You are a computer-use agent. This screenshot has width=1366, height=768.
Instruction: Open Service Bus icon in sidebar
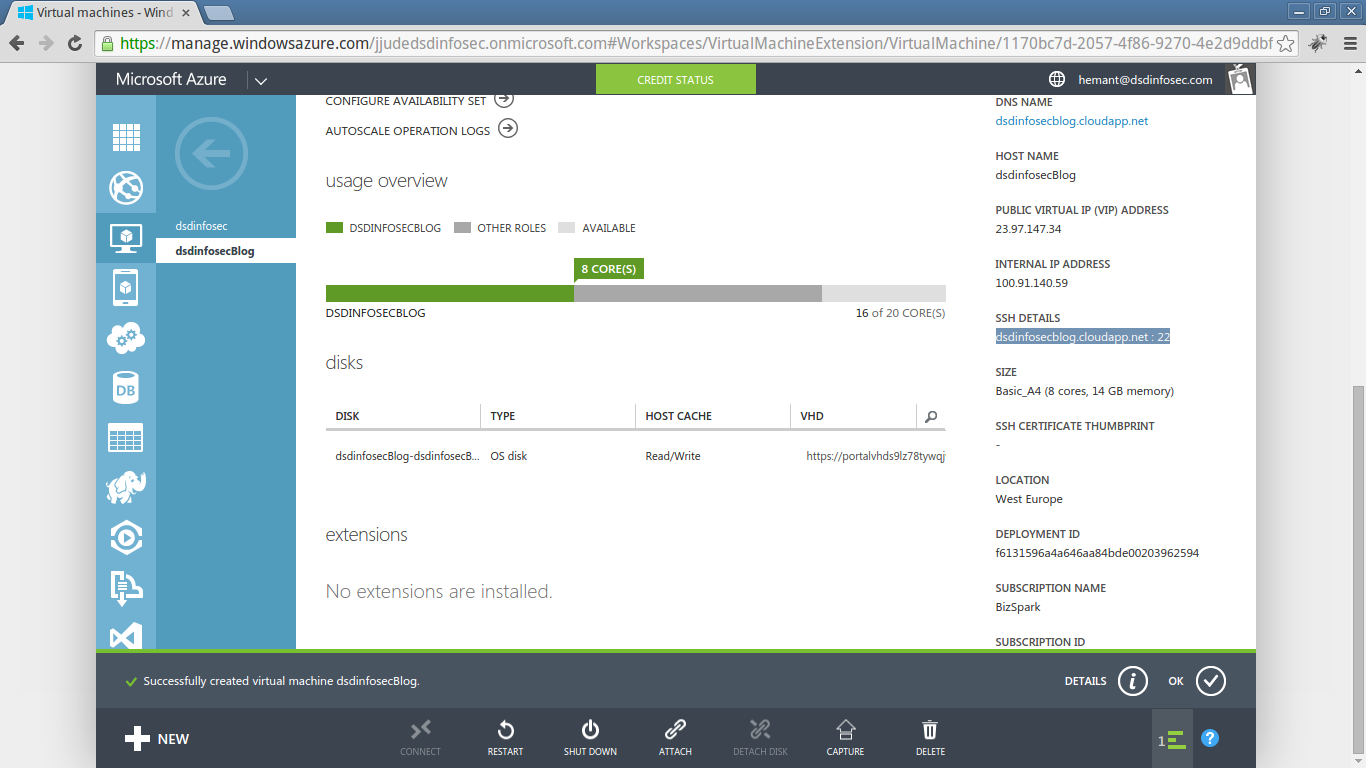[x=126, y=588]
